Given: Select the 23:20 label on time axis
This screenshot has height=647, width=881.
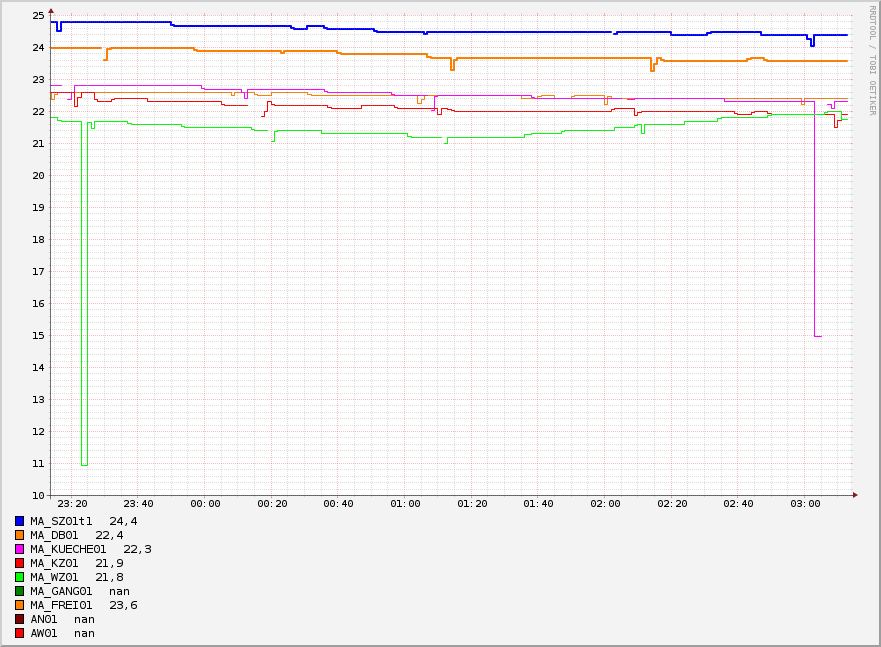Looking at the screenshot, I should pyautogui.click(x=72, y=504).
